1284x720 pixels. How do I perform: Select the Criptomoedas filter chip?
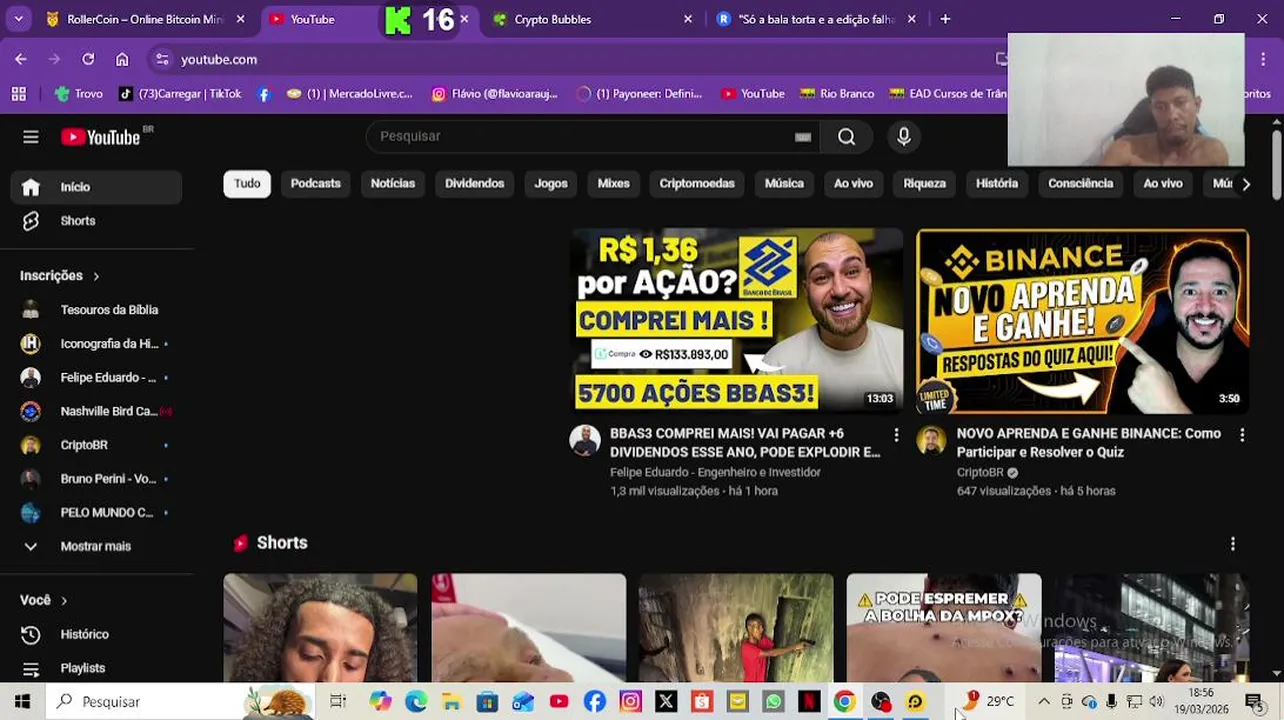697,184
